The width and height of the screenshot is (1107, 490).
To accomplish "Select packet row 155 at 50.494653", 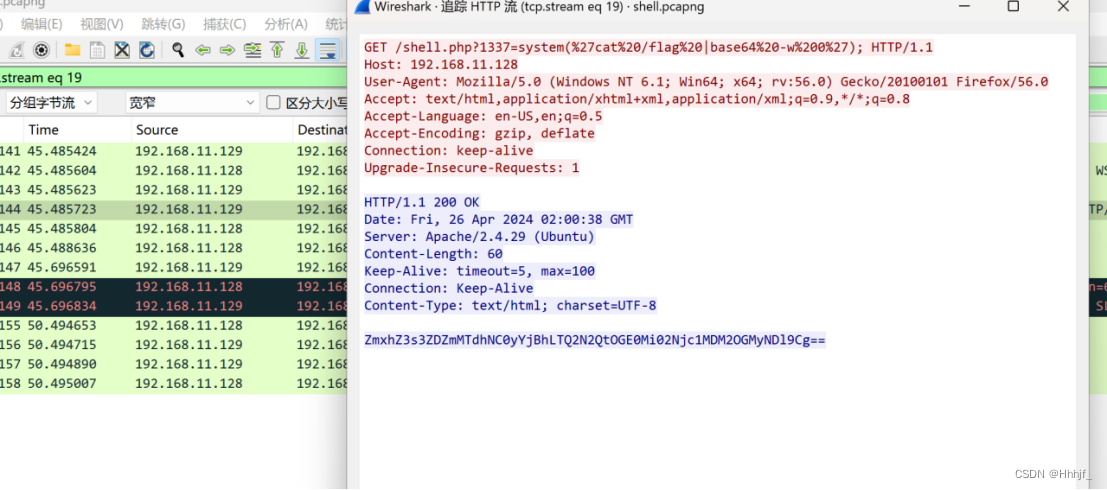I will [173, 325].
